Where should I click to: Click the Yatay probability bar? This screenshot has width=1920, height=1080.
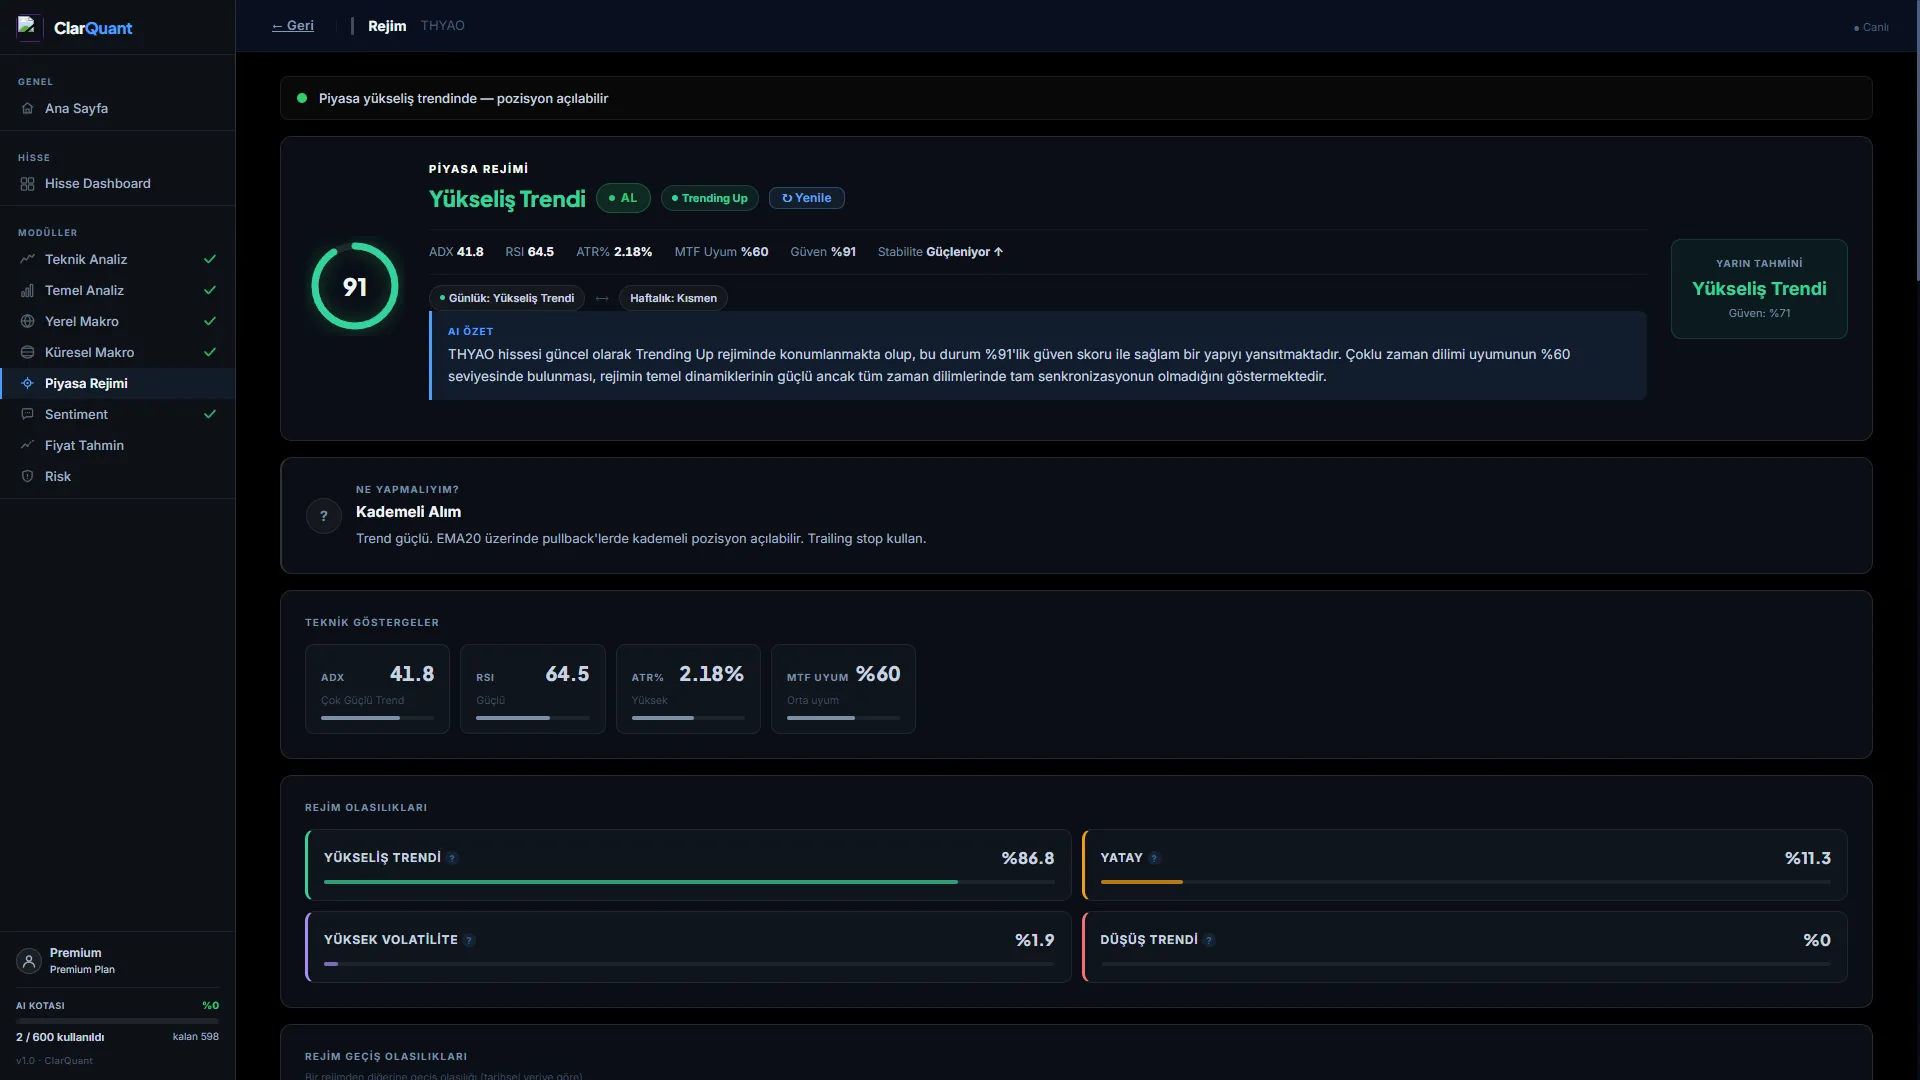(x=1465, y=882)
